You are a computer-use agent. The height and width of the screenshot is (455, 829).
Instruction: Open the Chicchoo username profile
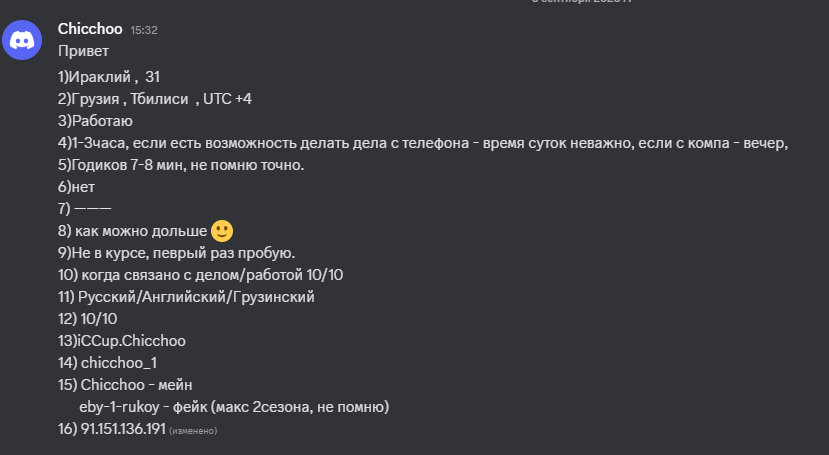pyautogui.click(x=90, y=29)
